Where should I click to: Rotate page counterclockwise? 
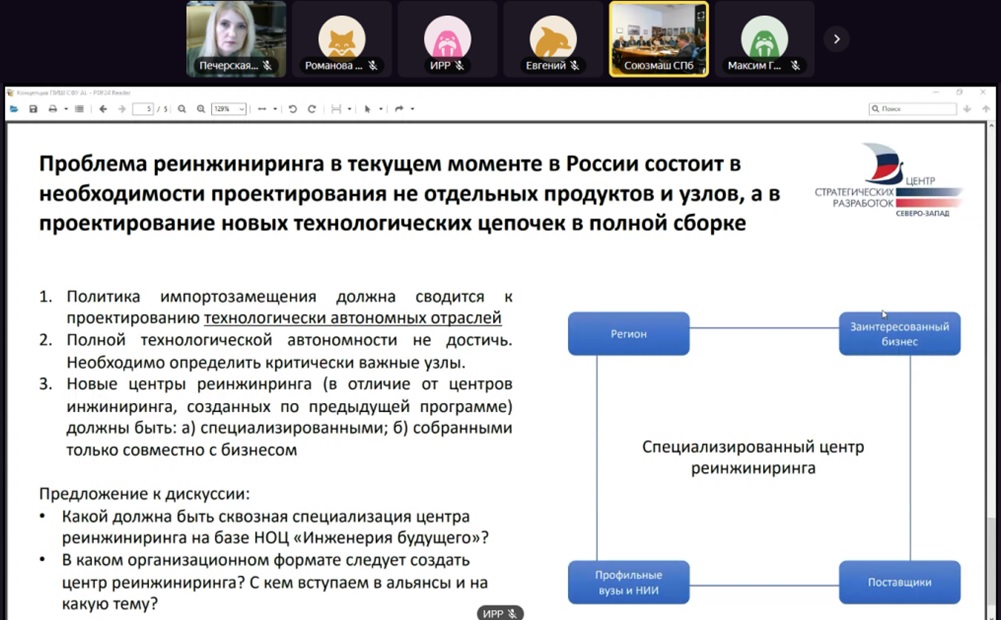click(293, 109)
